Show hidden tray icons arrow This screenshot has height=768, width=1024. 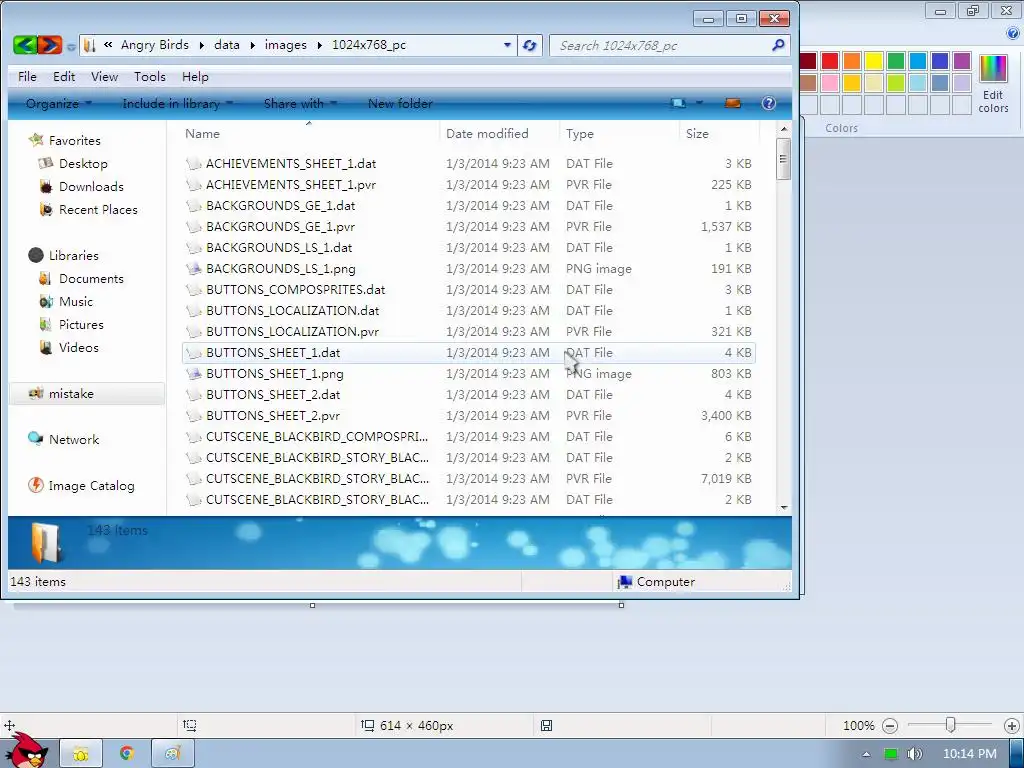866,754
